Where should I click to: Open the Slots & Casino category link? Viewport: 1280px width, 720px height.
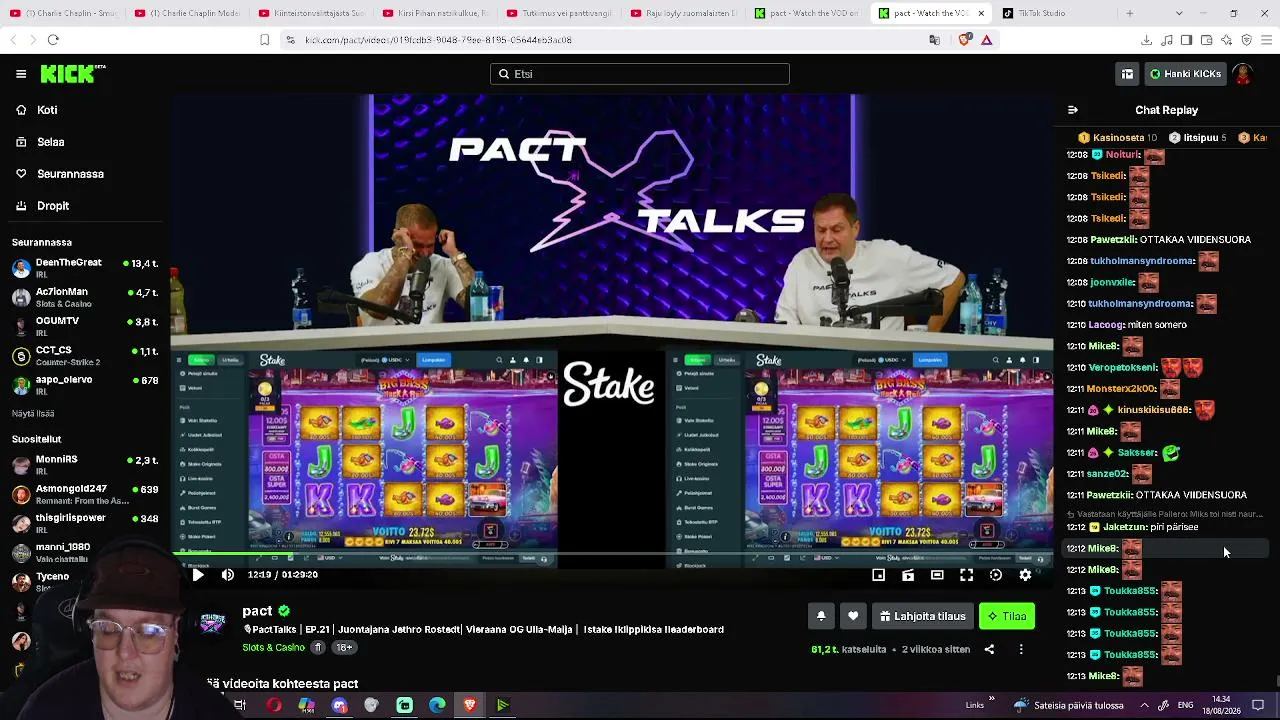(x=273, y=647)
